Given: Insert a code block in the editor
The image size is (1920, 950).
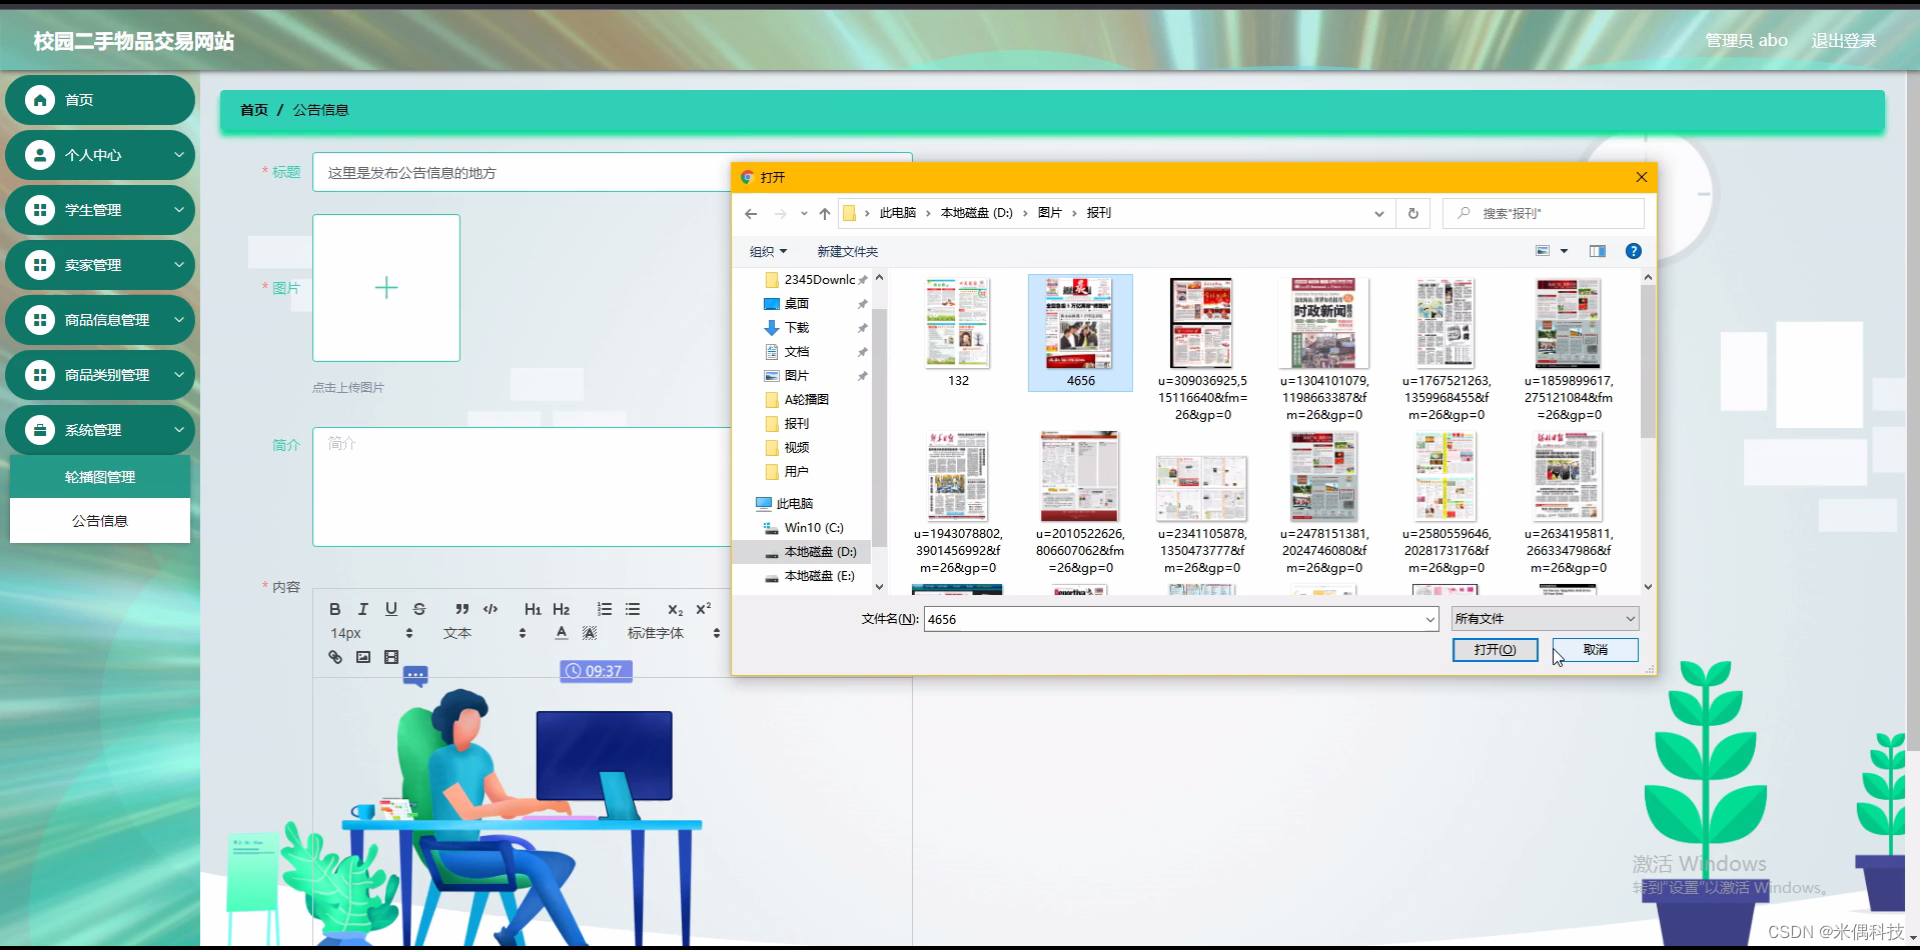Looking at the screenshot, I should (x=490, y=609).
